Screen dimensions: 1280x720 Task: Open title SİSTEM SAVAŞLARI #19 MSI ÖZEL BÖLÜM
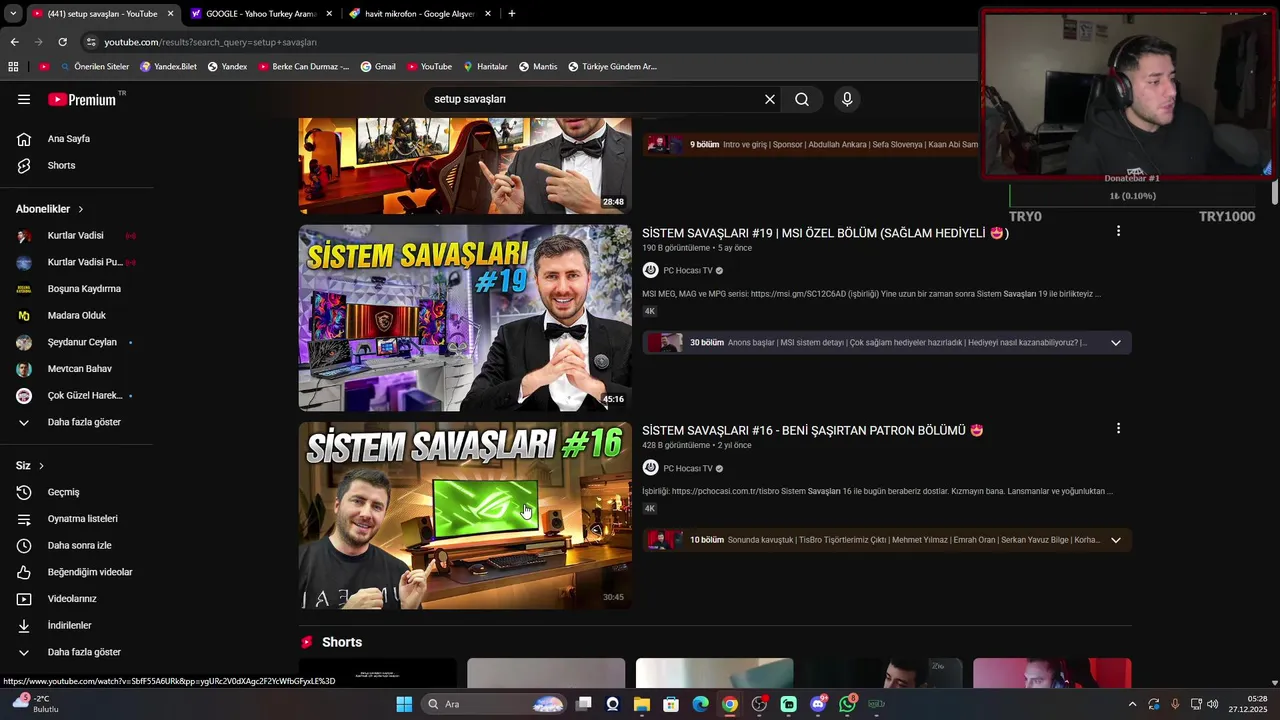[x=825, y=233]
